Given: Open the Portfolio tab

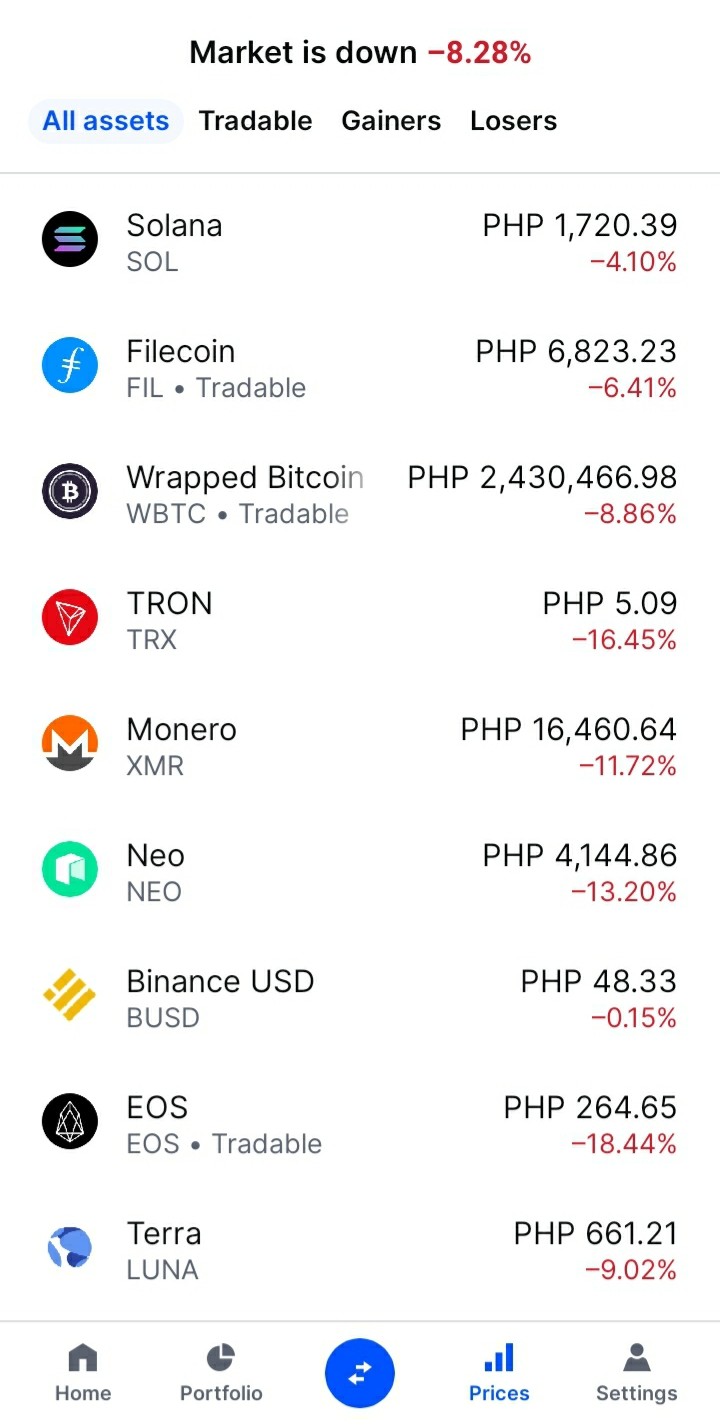Looking at the screenshot, I should point(221,1374).
